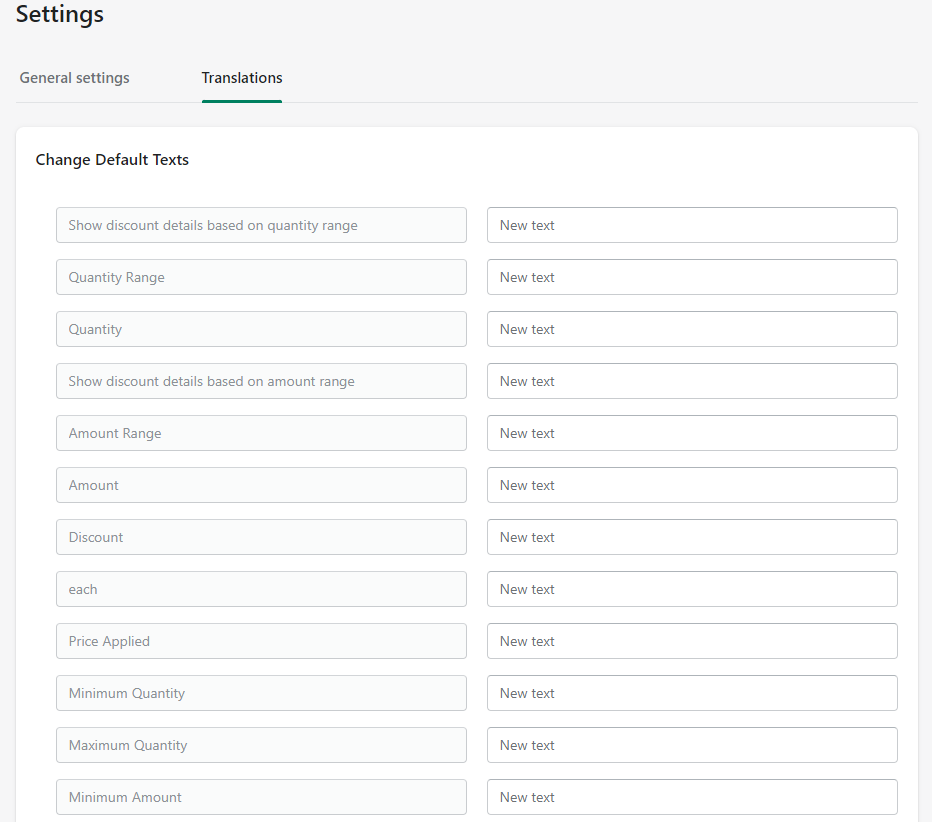Click the Settings page heading
The height and width of the screenshot is (822, 932).
pyautogui.click(x=59, y=14)
